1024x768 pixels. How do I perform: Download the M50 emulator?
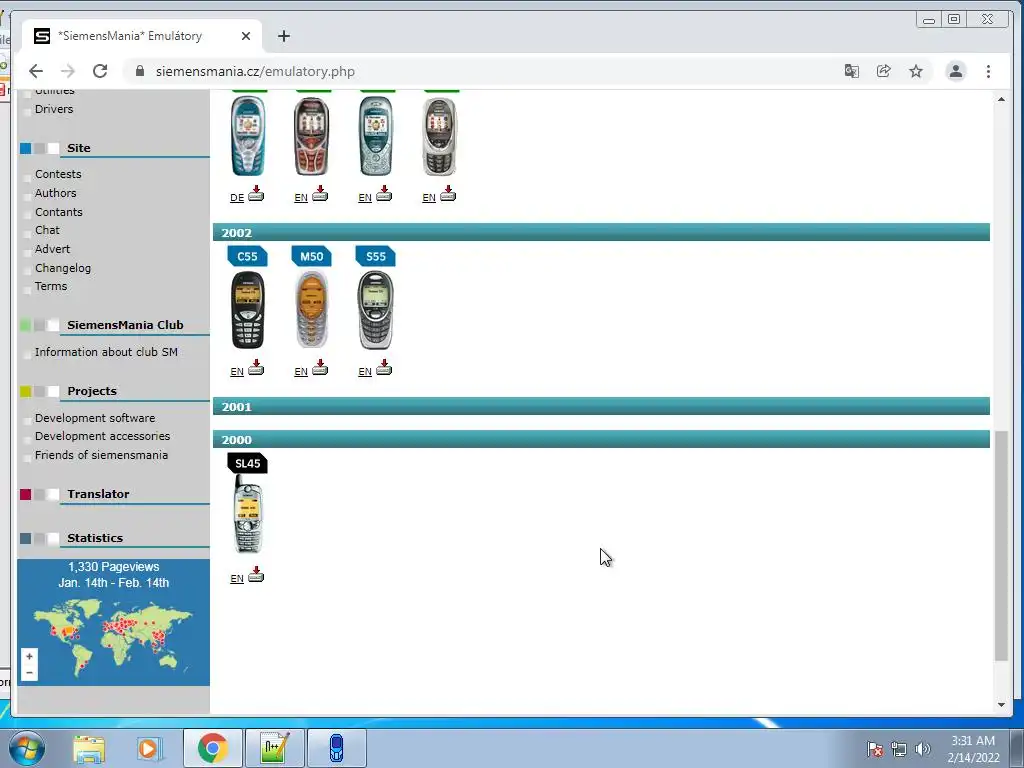pyautogui.click(x=320, y=367)
